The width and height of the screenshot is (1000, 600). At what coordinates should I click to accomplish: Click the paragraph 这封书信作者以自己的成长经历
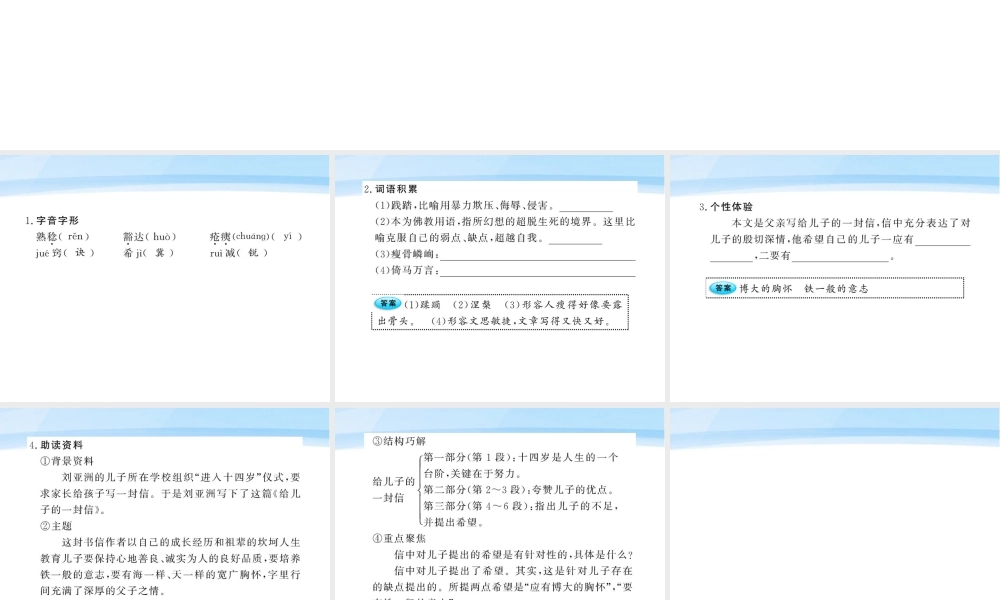pos(170,566)
